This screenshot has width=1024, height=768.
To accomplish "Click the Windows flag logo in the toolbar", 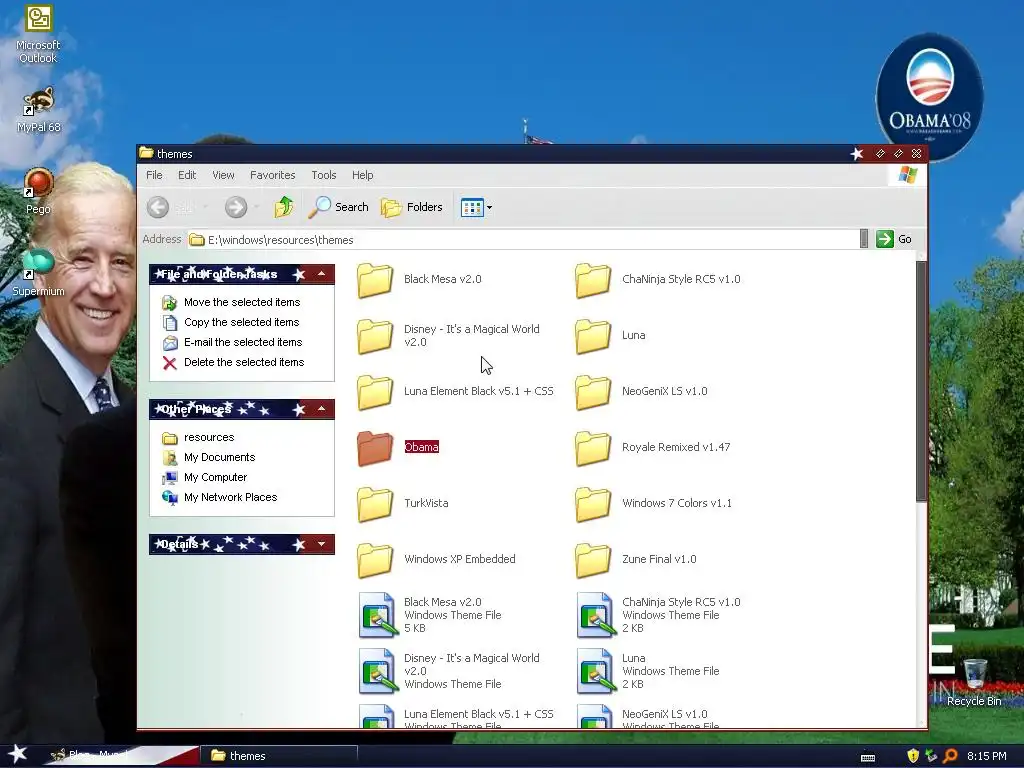I will (907, 174).
